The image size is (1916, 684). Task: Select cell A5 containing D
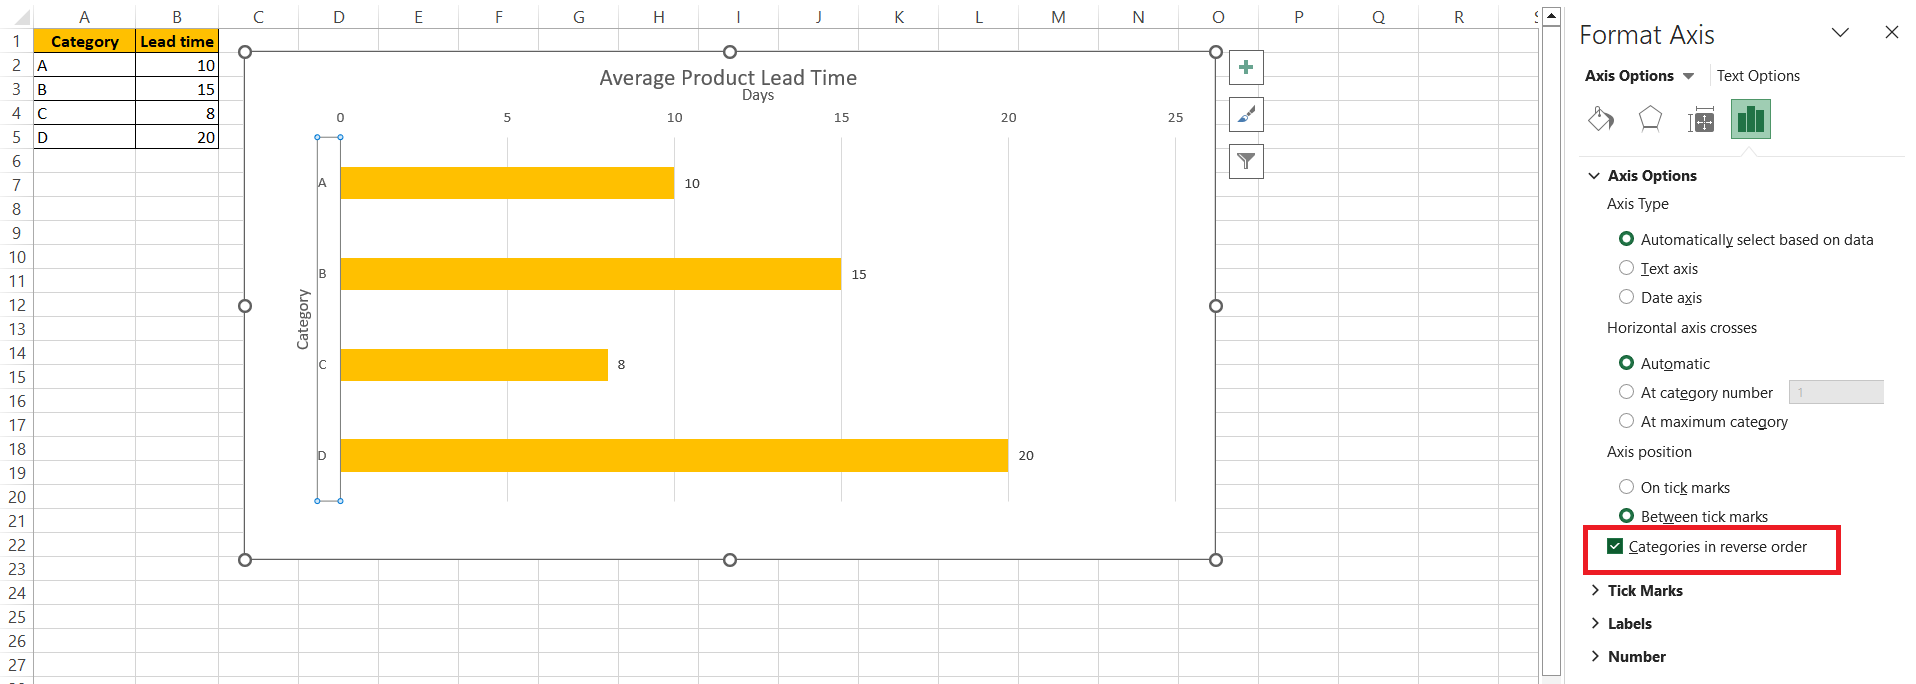tap(84, 137)
